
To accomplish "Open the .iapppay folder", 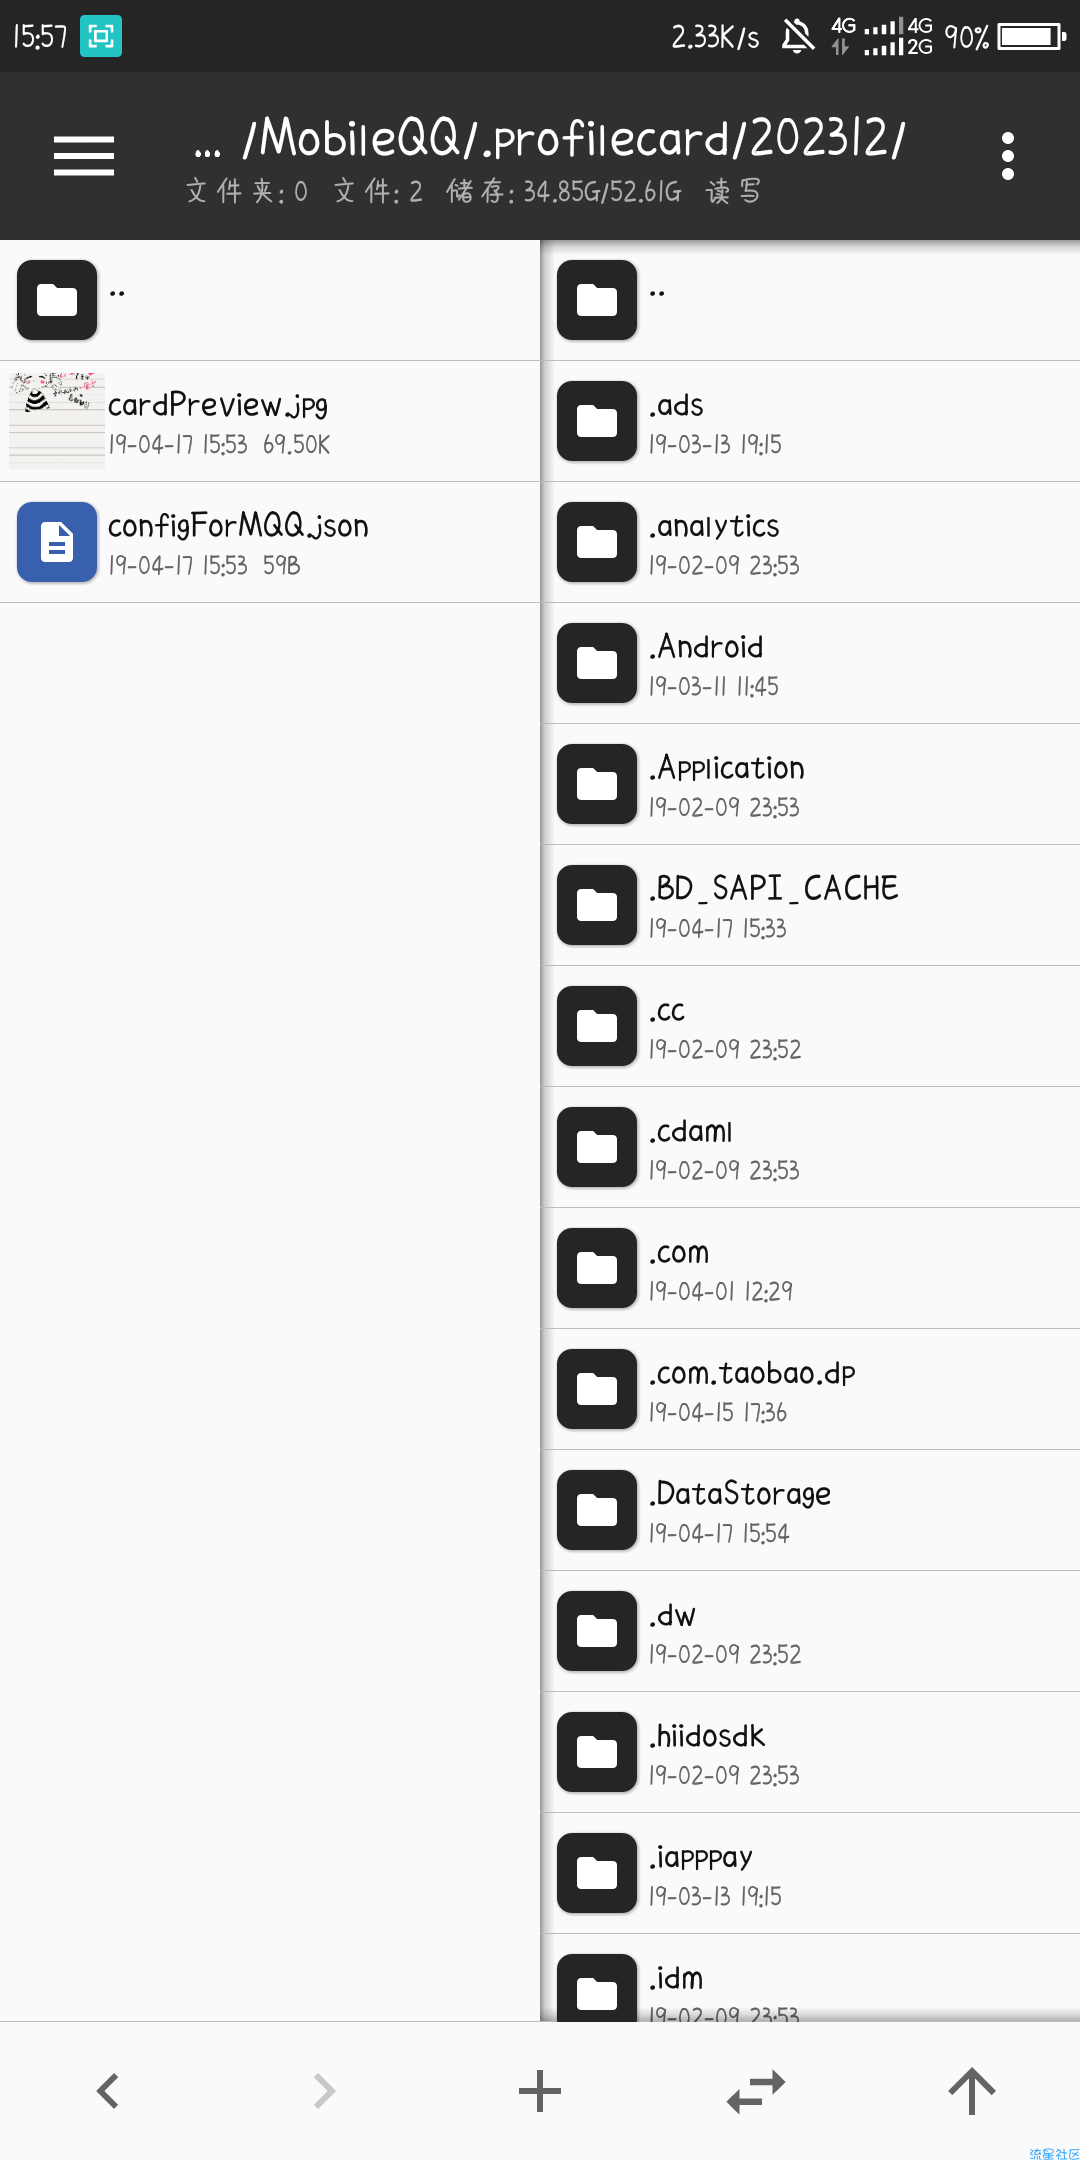I will coord(811,1873).
